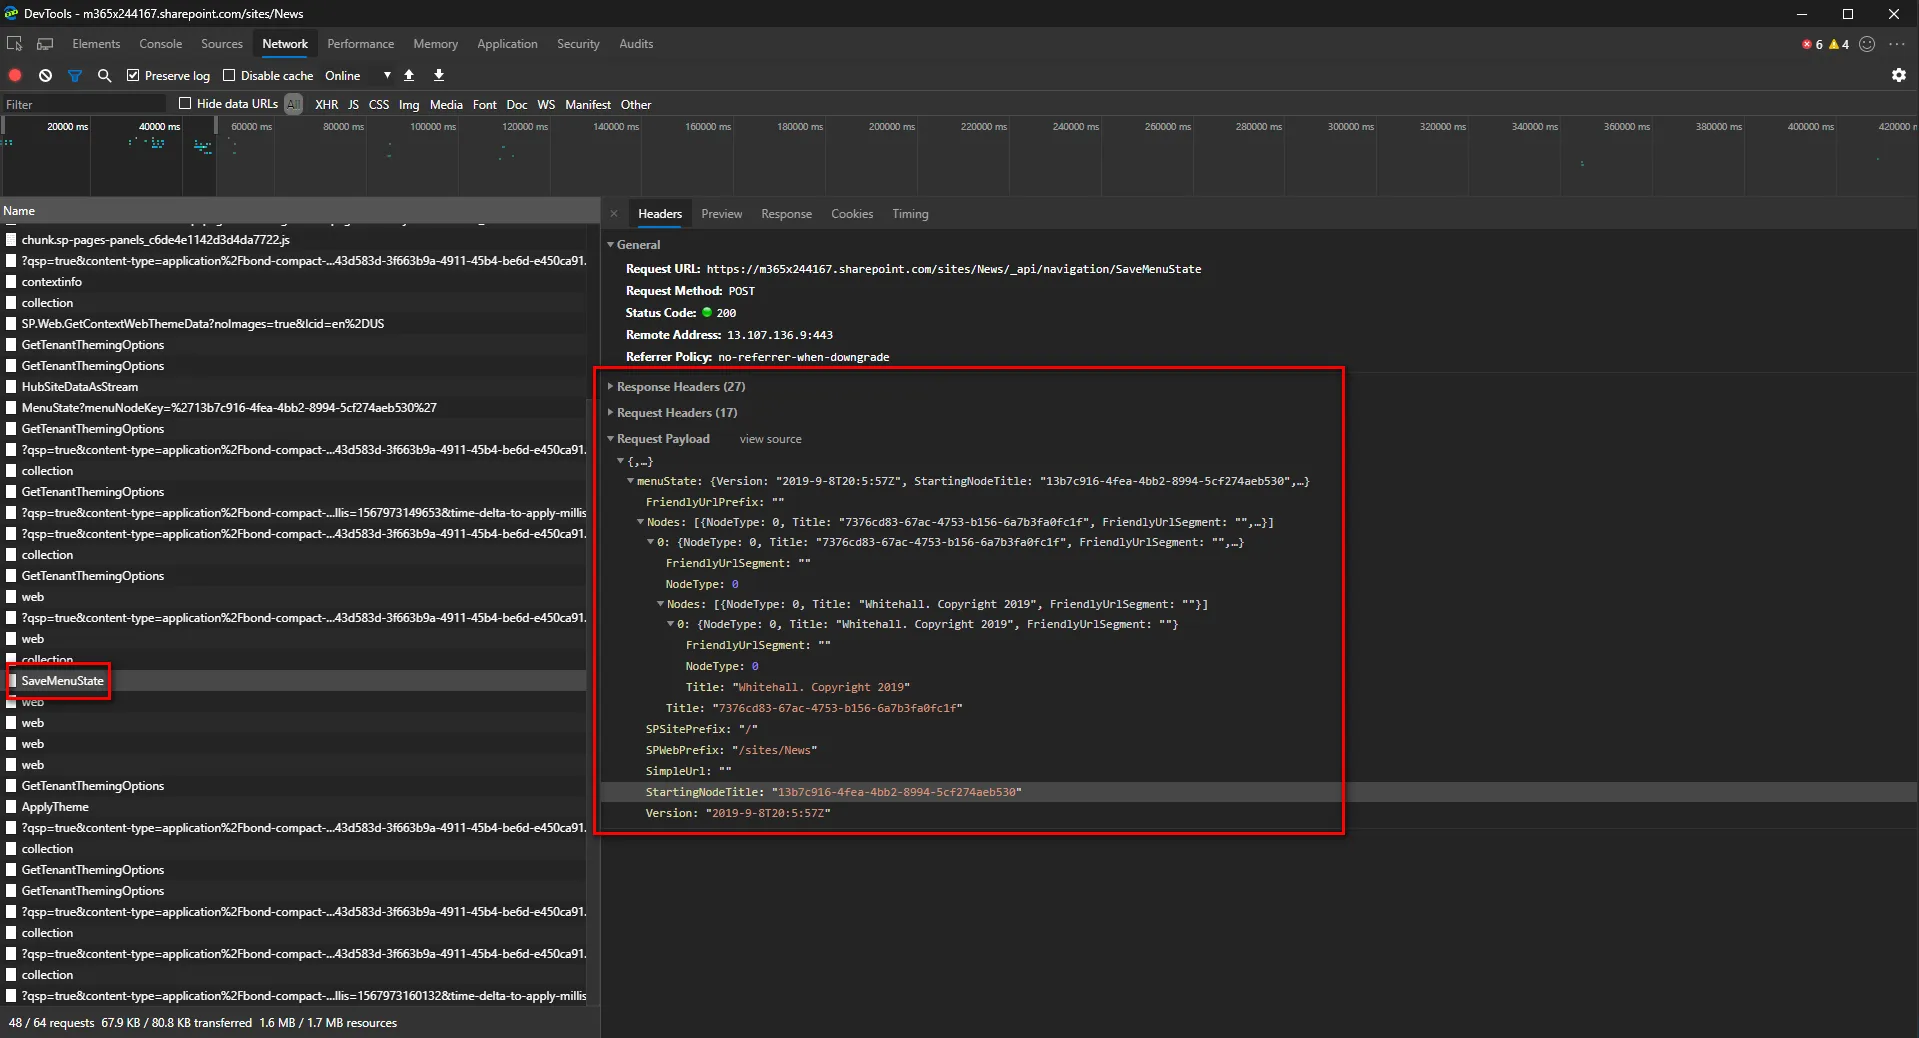The image size is (1919, 1038).
Task: Open DevTools feedback smiley icon
Action: click(x=1867, y=44)
